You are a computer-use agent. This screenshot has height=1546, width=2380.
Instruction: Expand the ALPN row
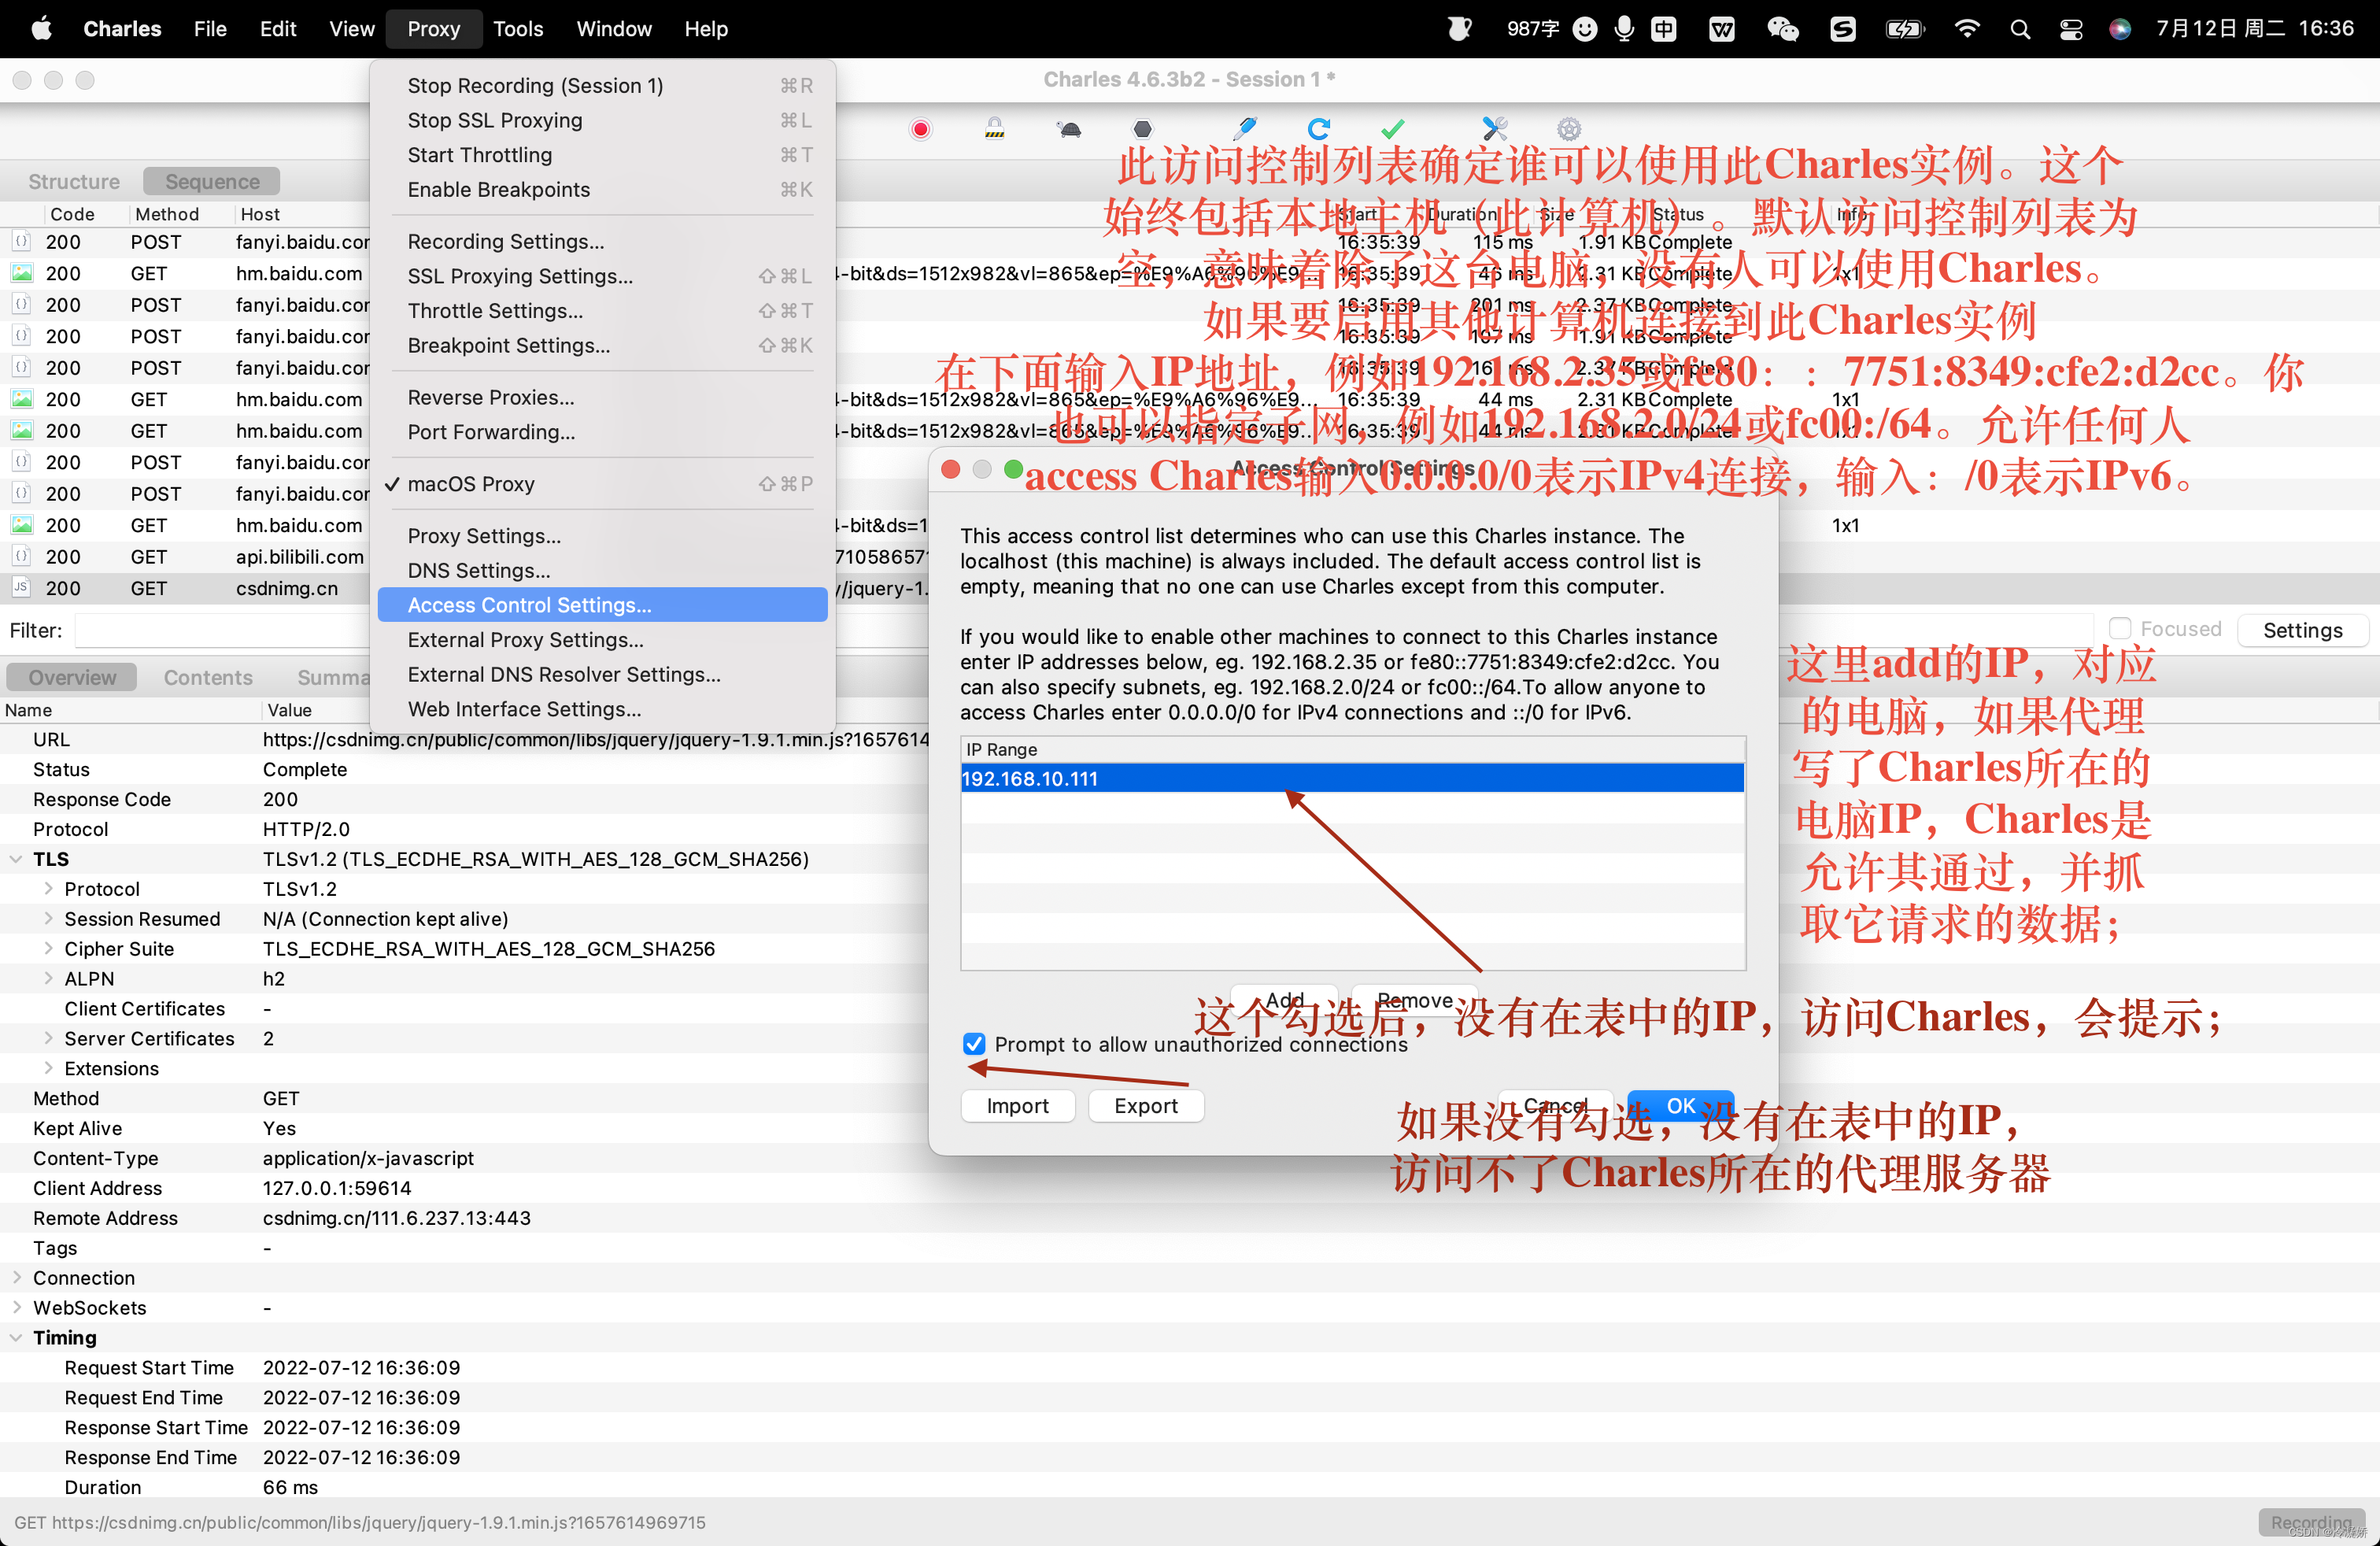48,978
